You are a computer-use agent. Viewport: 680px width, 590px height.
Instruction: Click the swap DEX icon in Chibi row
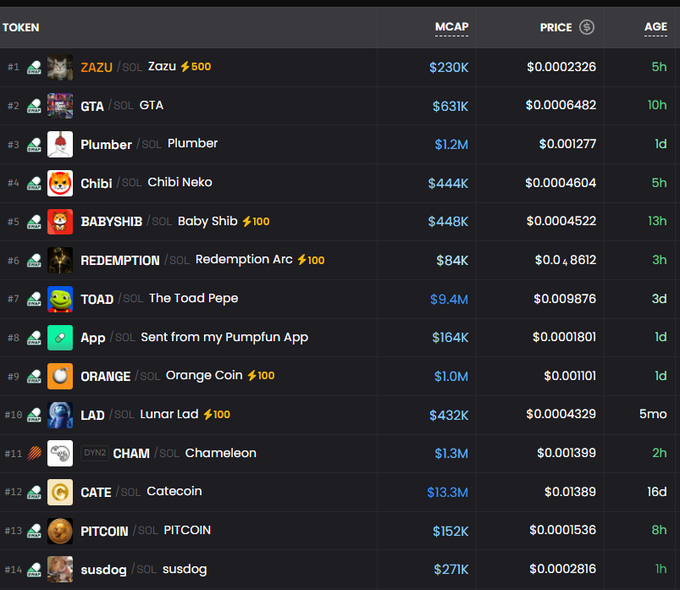34,184
